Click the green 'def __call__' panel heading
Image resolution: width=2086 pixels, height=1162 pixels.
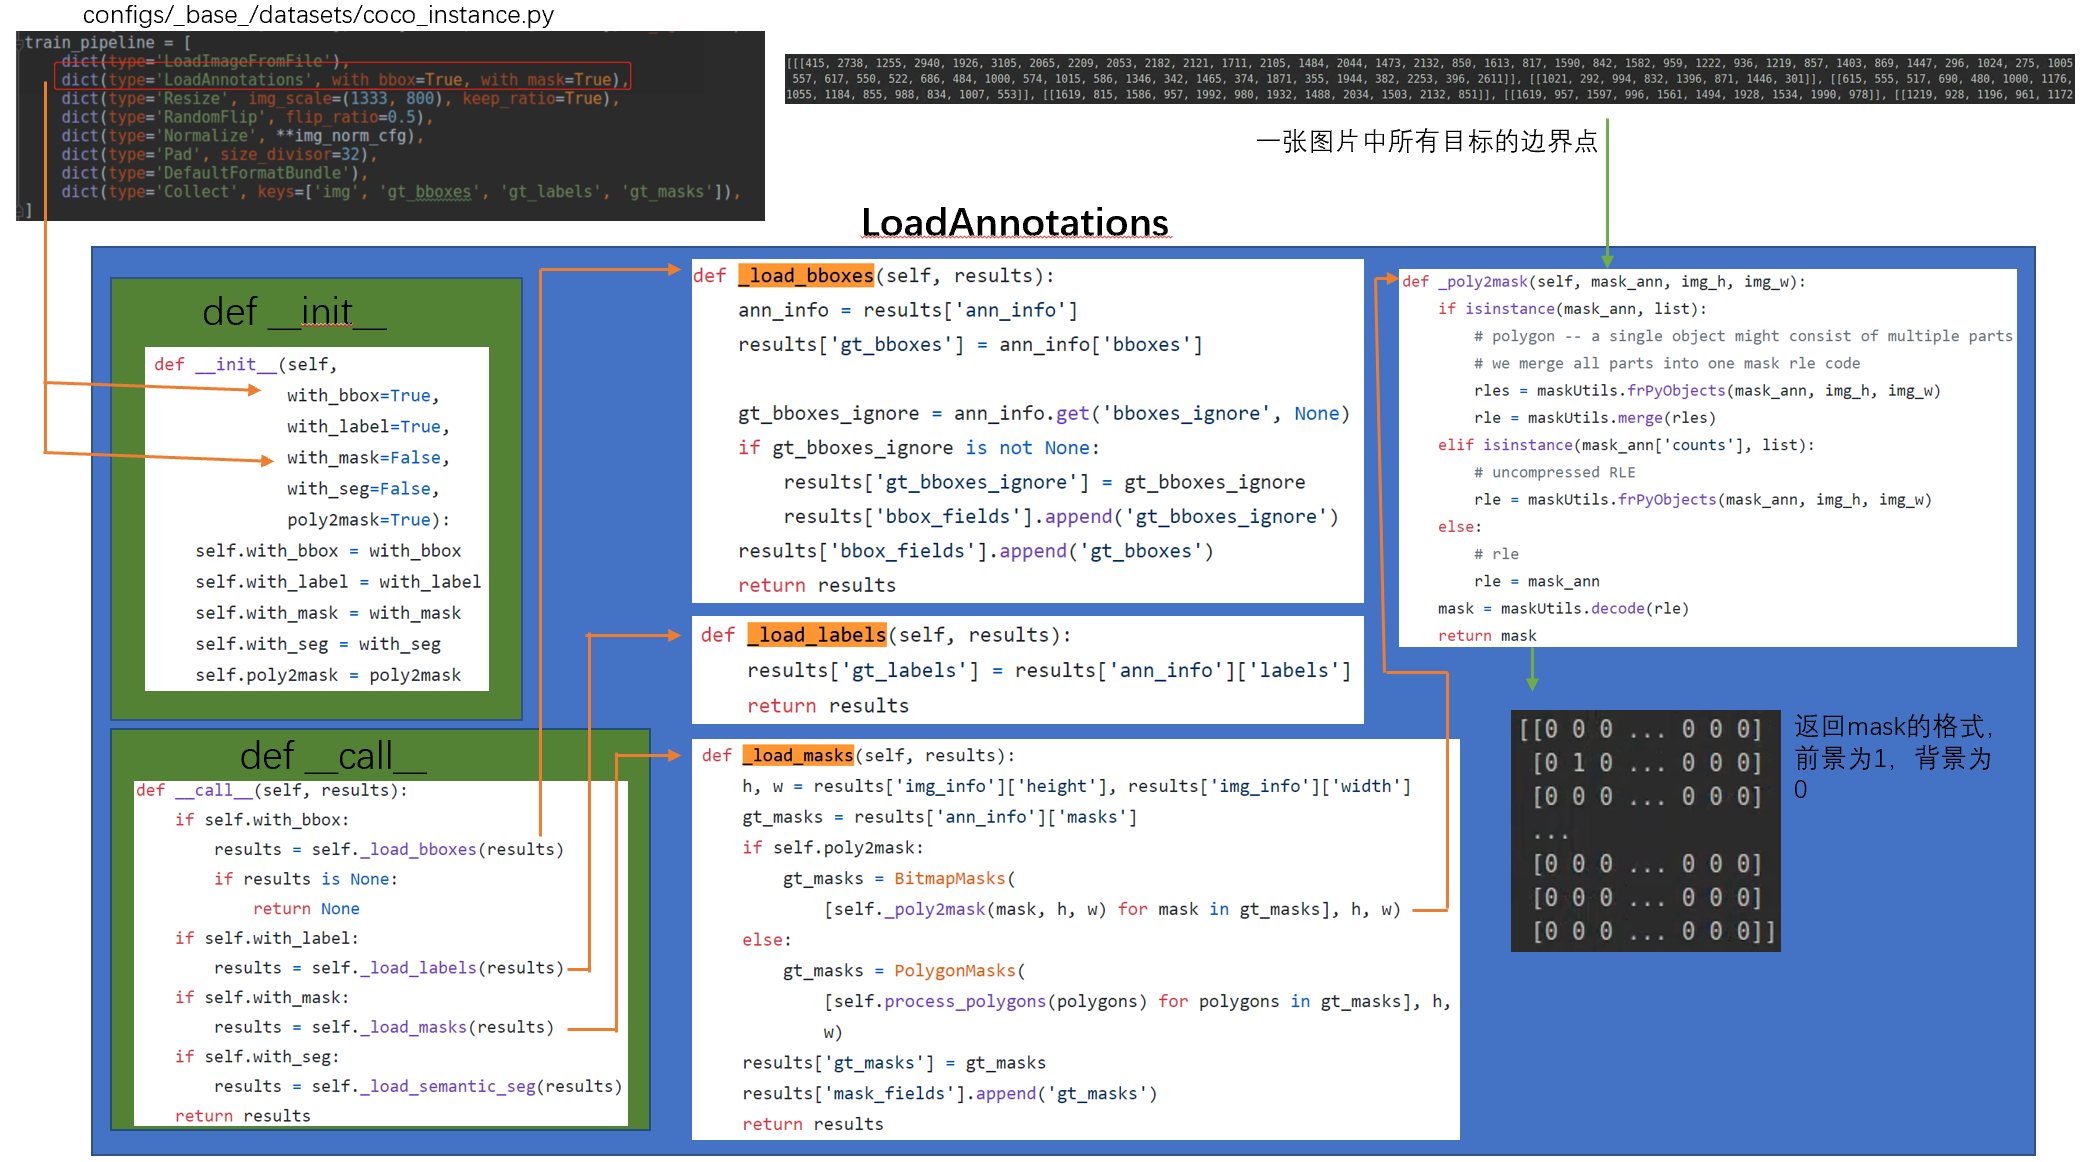pos(332,756)
